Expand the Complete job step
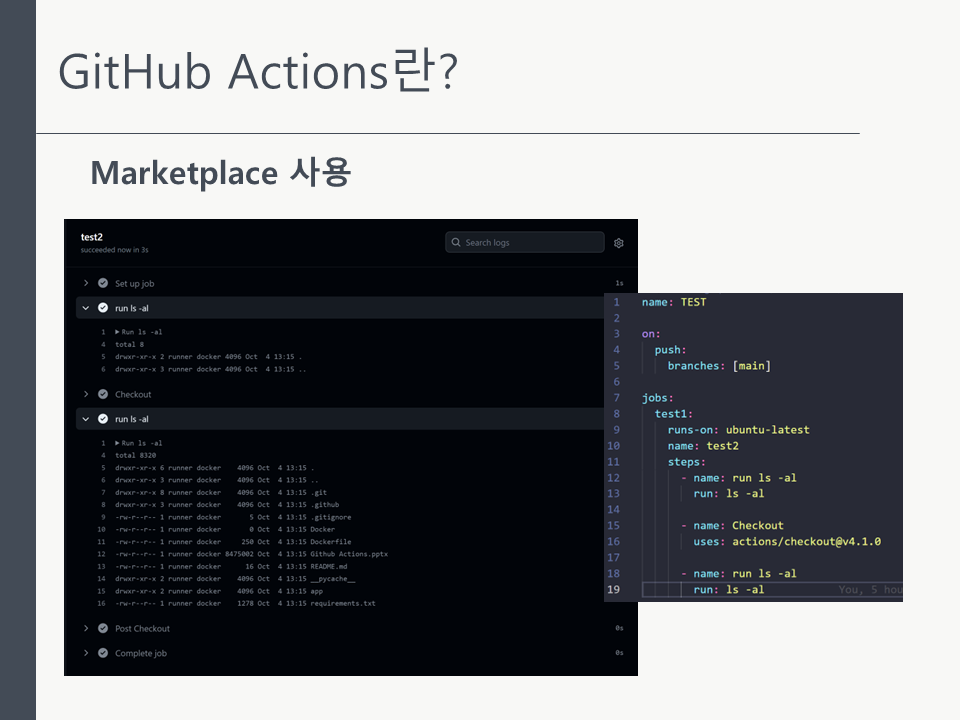Viewport: 960px width, 720px height. pos(86,653)
